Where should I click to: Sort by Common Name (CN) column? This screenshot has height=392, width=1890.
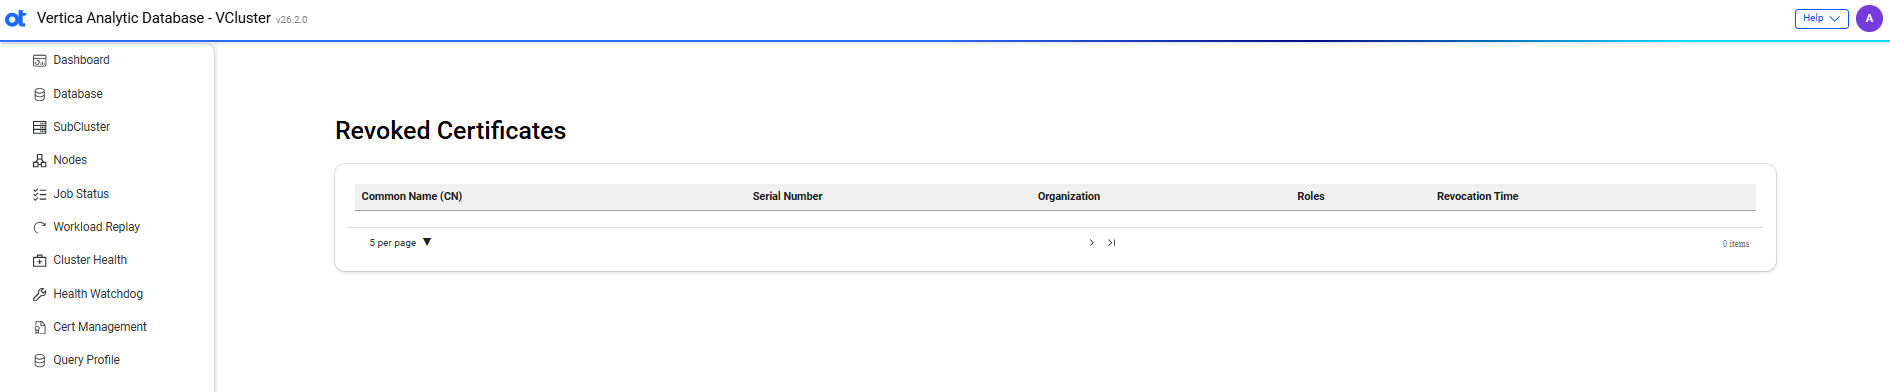(412, 196)
